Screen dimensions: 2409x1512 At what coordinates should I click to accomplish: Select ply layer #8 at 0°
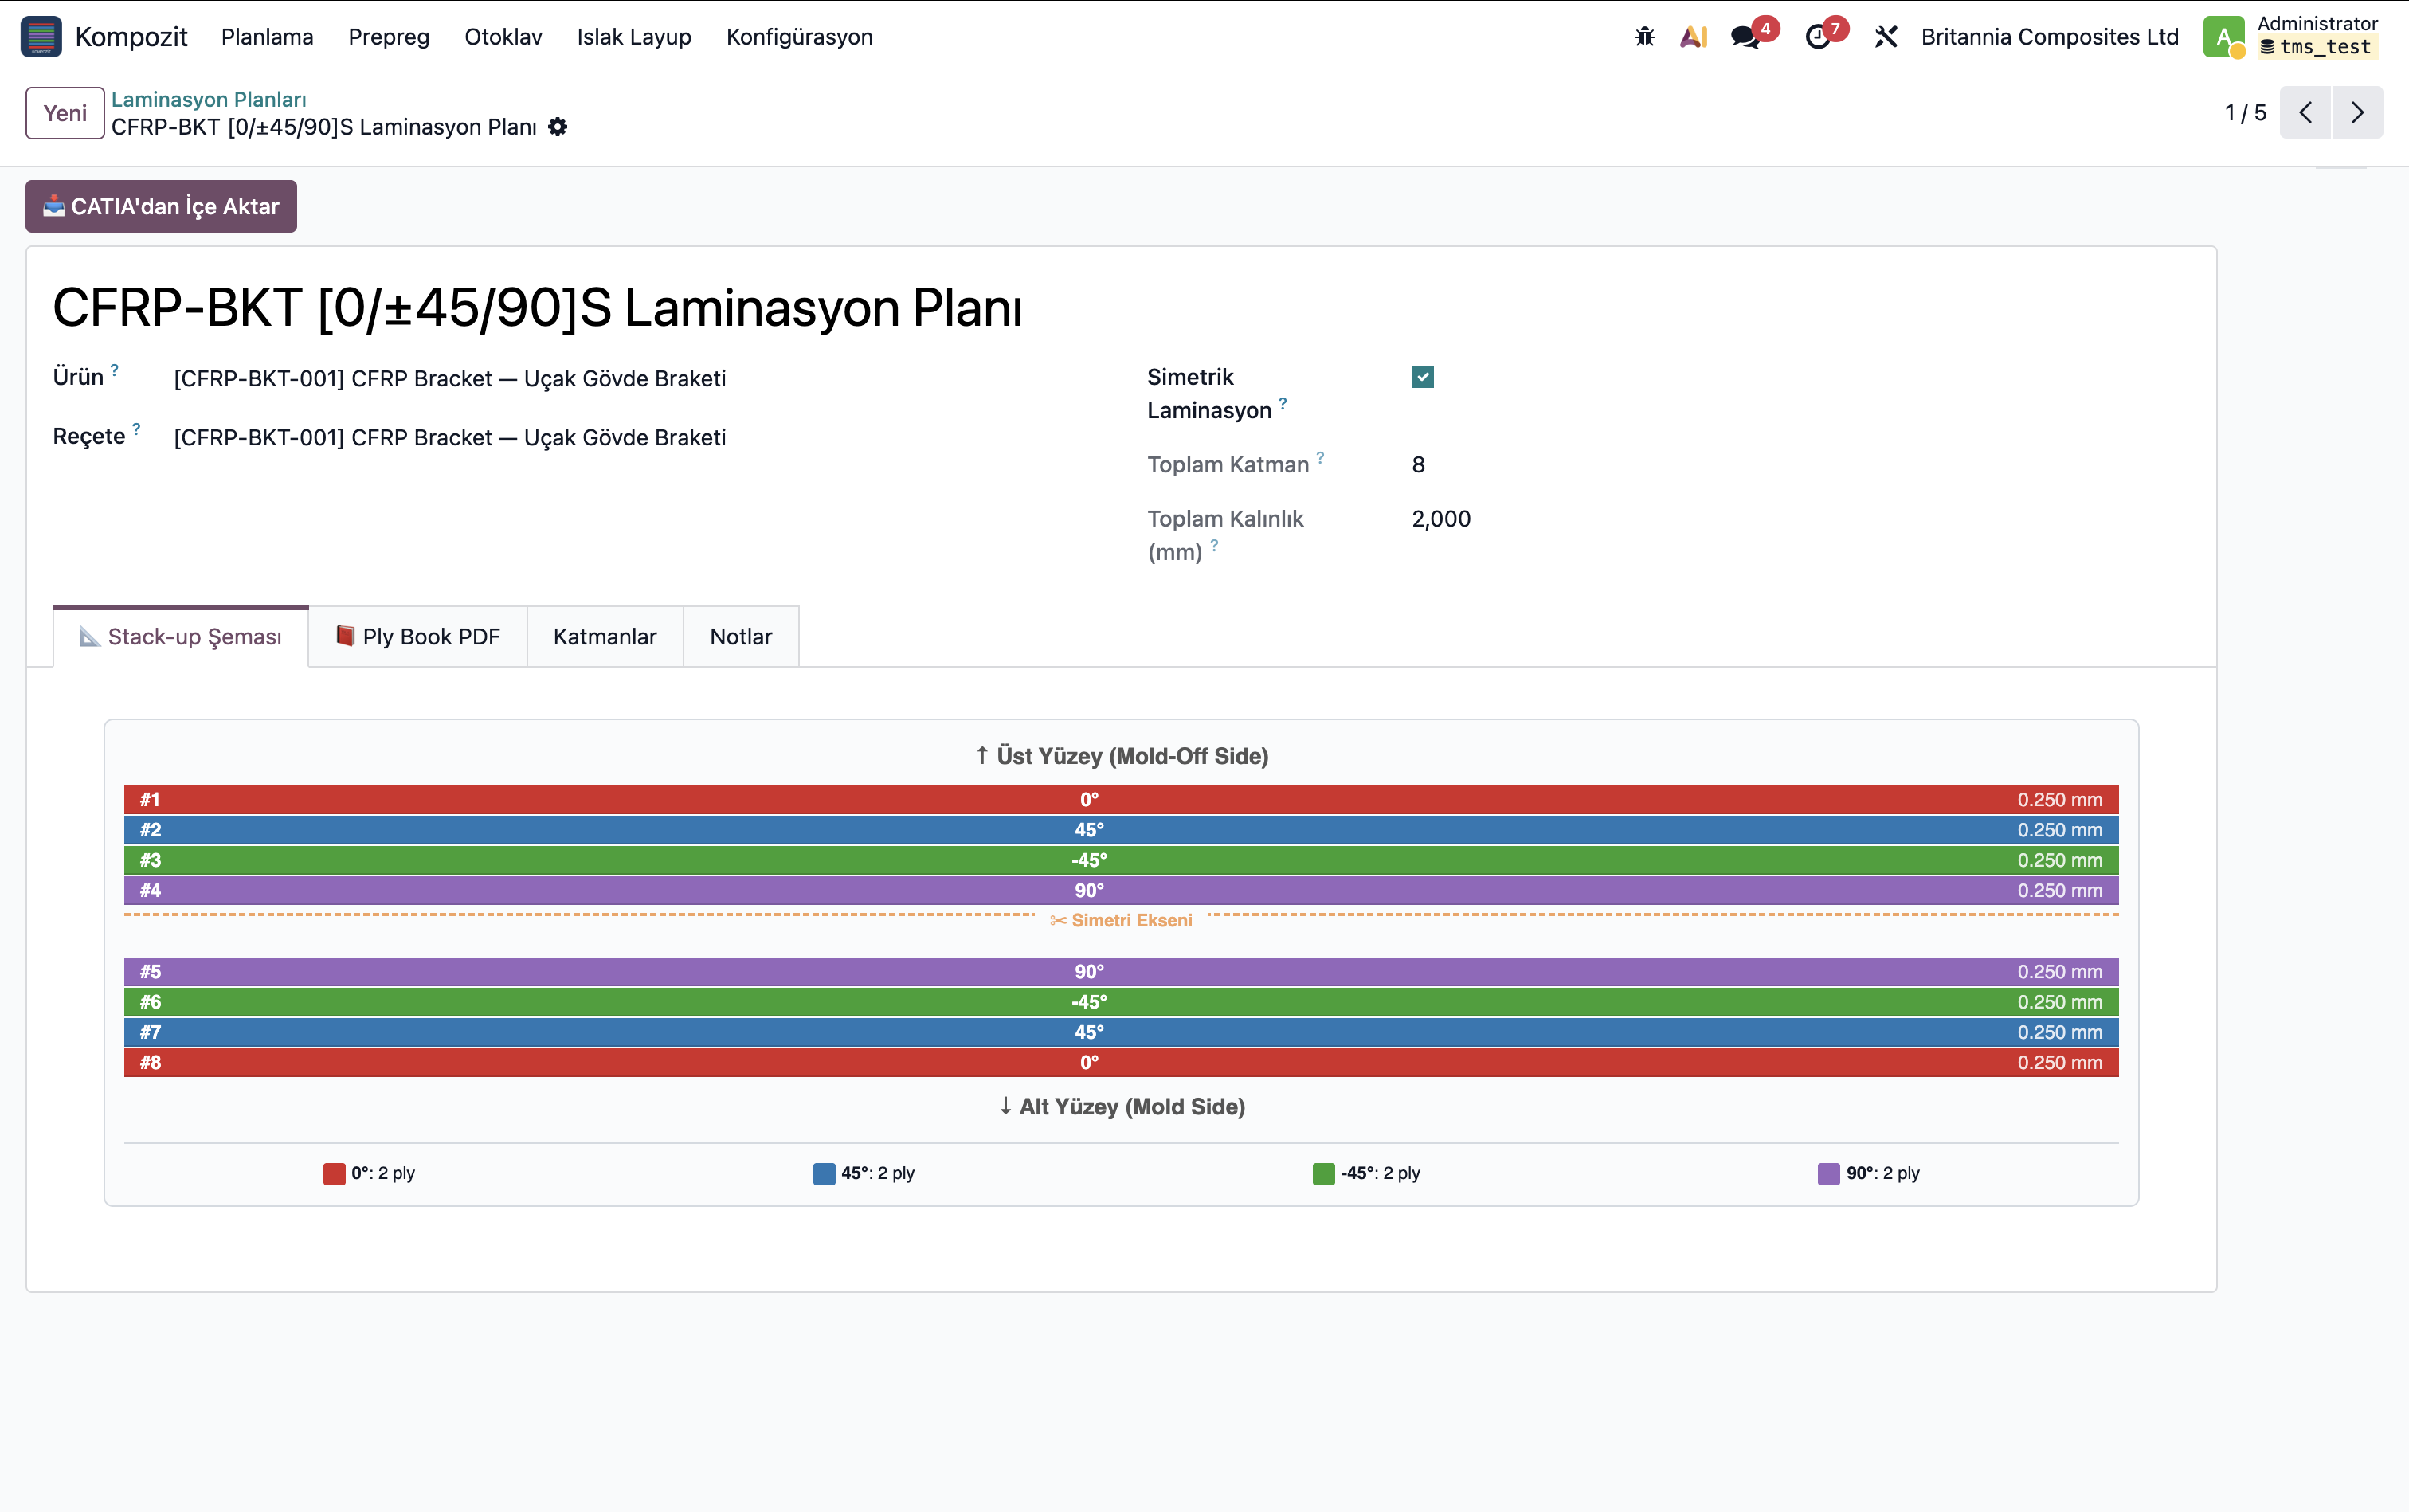click(x=1121, y=1062)
